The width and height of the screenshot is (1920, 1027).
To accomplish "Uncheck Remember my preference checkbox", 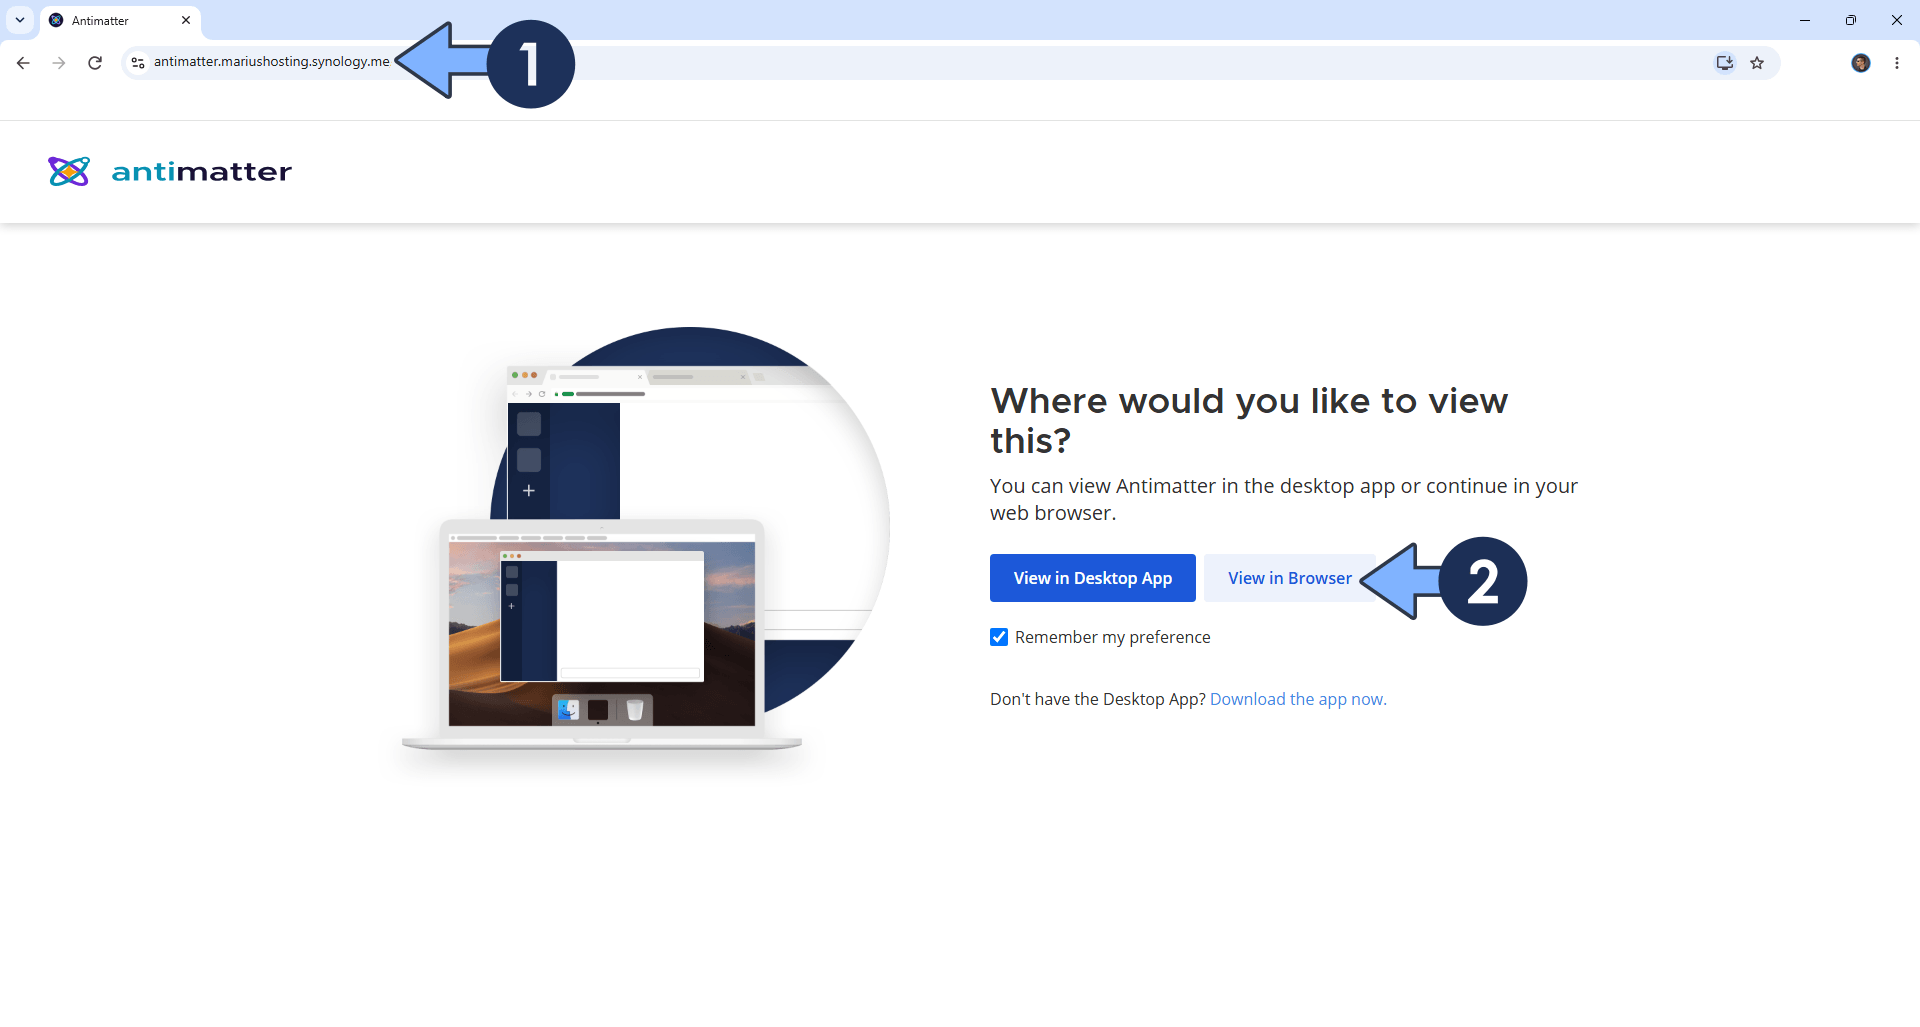I will 999,637.
